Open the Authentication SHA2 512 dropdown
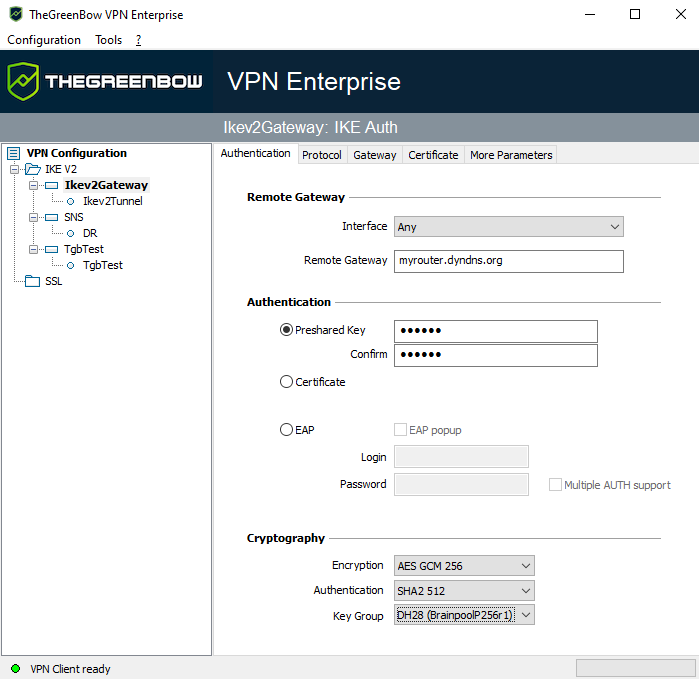699x679 pixels. (464, 591)
